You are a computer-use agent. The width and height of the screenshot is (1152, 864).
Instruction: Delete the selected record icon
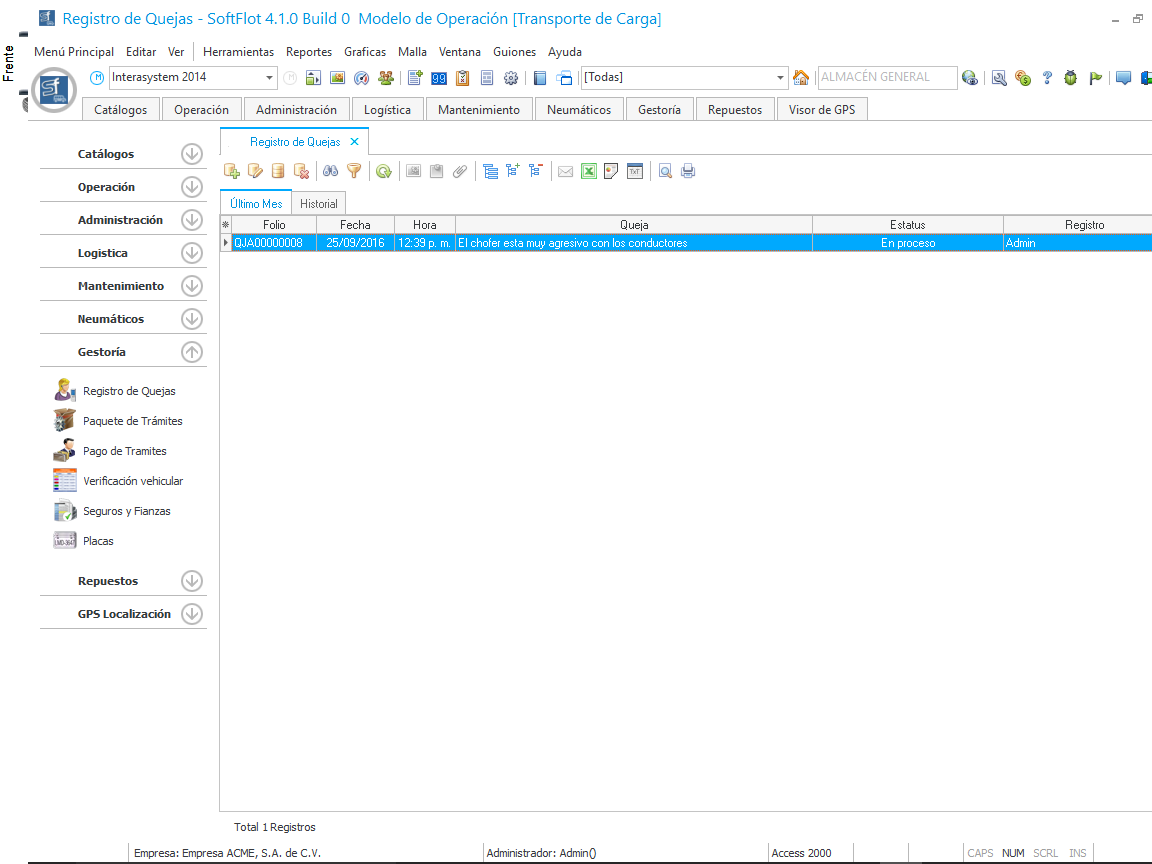coord(301,171)
